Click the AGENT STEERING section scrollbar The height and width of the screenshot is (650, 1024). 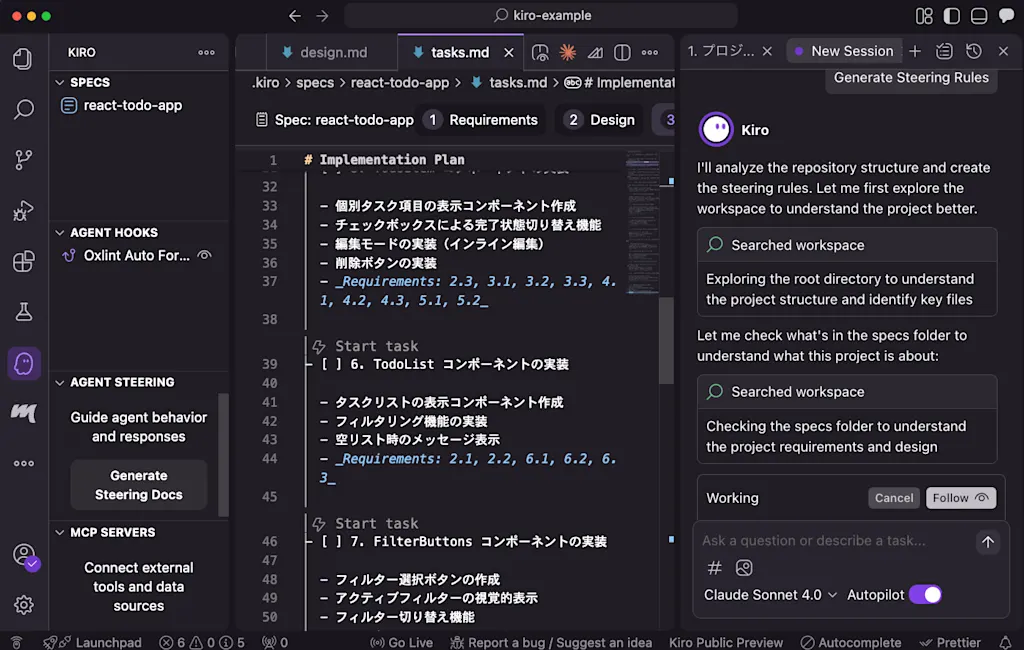[224, 454]
